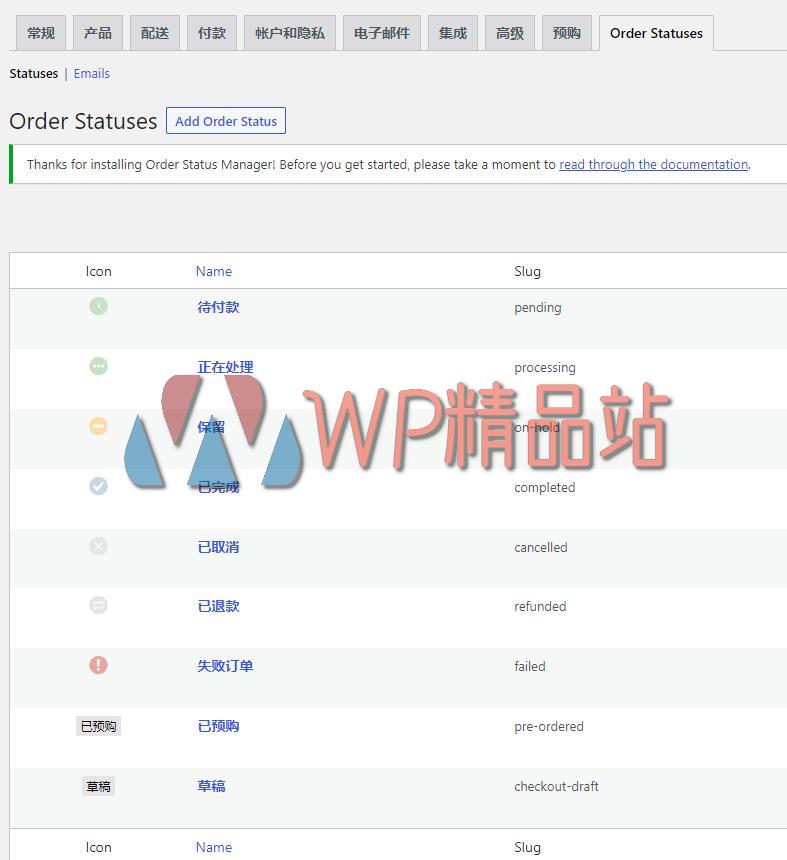The width and height of the screenshot is (787, 860).
Task: Open the 待付款 status name link
Action: (x=218, y=307)
